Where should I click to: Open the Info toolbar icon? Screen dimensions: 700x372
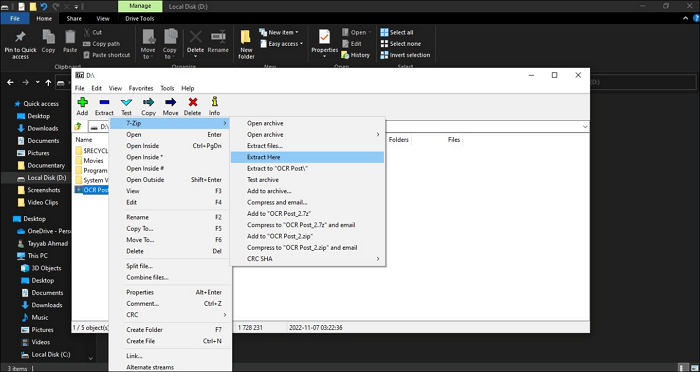(x=215, y=107)
